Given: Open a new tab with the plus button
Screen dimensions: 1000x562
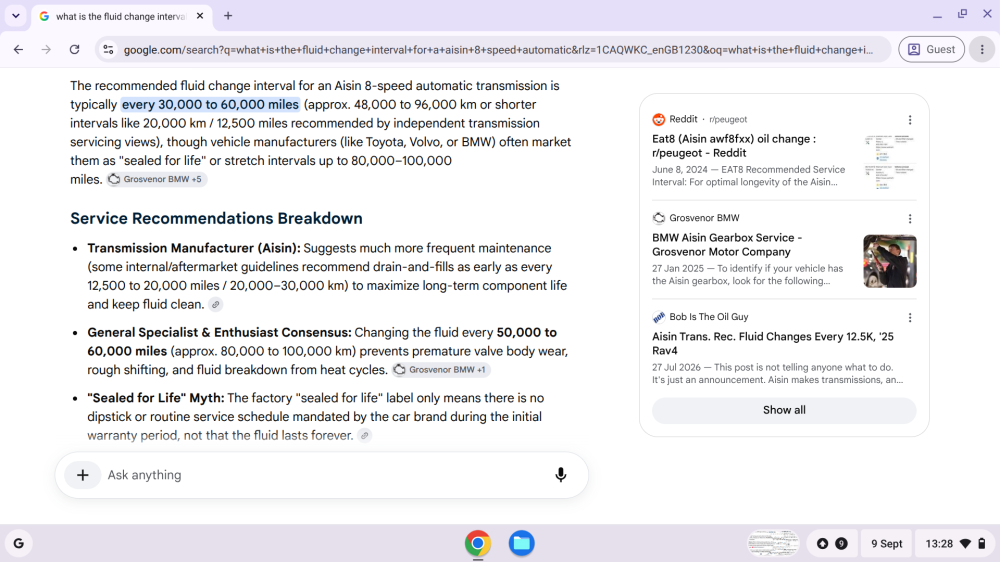Looking at the screenshot, I should pos(228,16).
